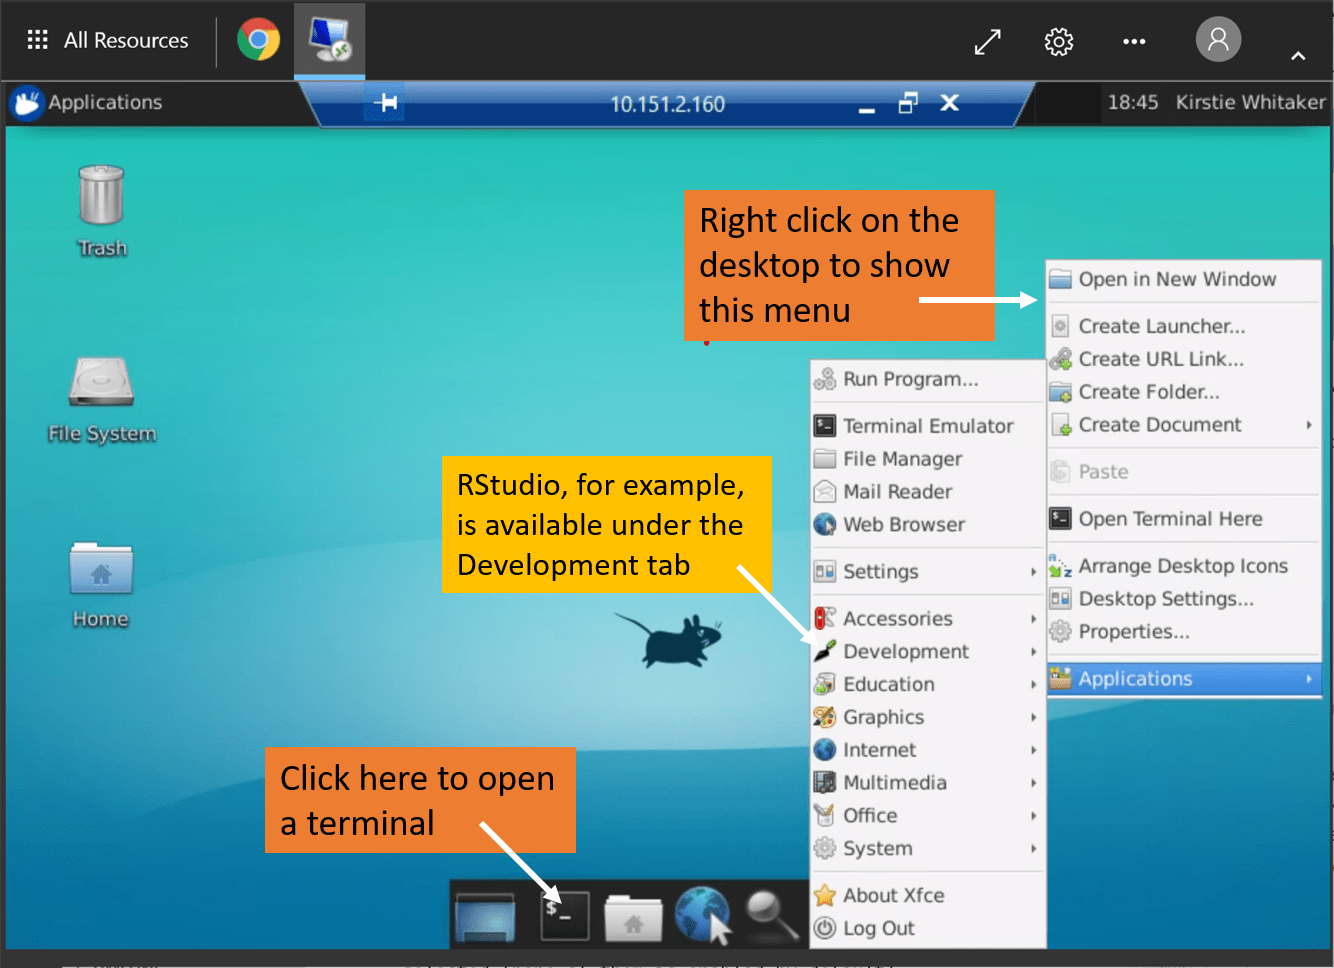The image size is (1334, 968).
Task: Expand the Accessories submenu
Action: click(x=927, y=619)
